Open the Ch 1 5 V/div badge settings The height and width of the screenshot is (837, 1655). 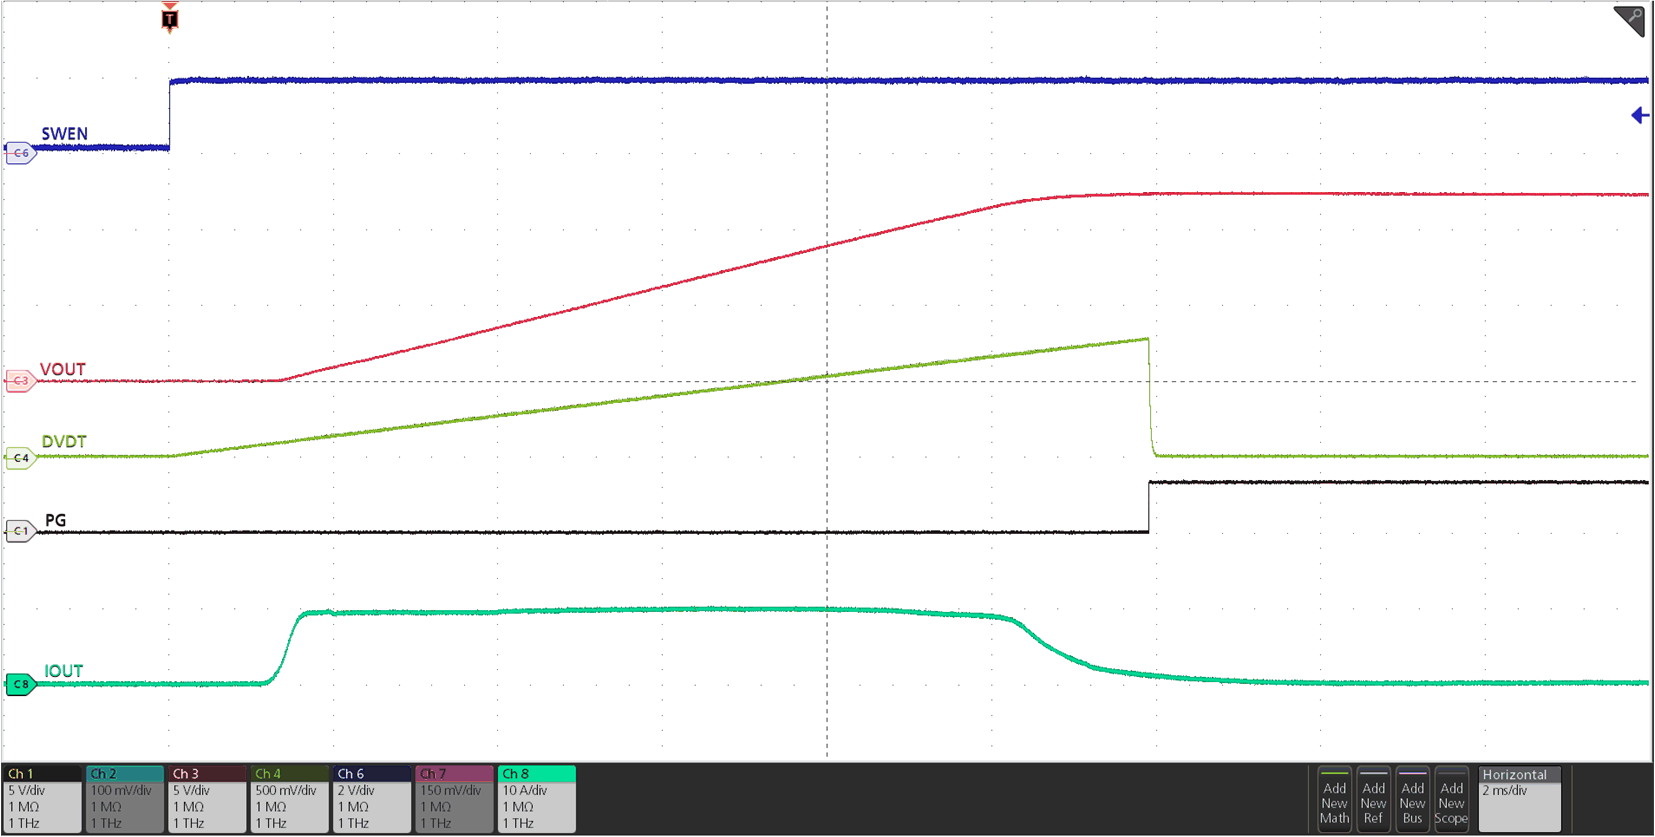coord(42,799)
